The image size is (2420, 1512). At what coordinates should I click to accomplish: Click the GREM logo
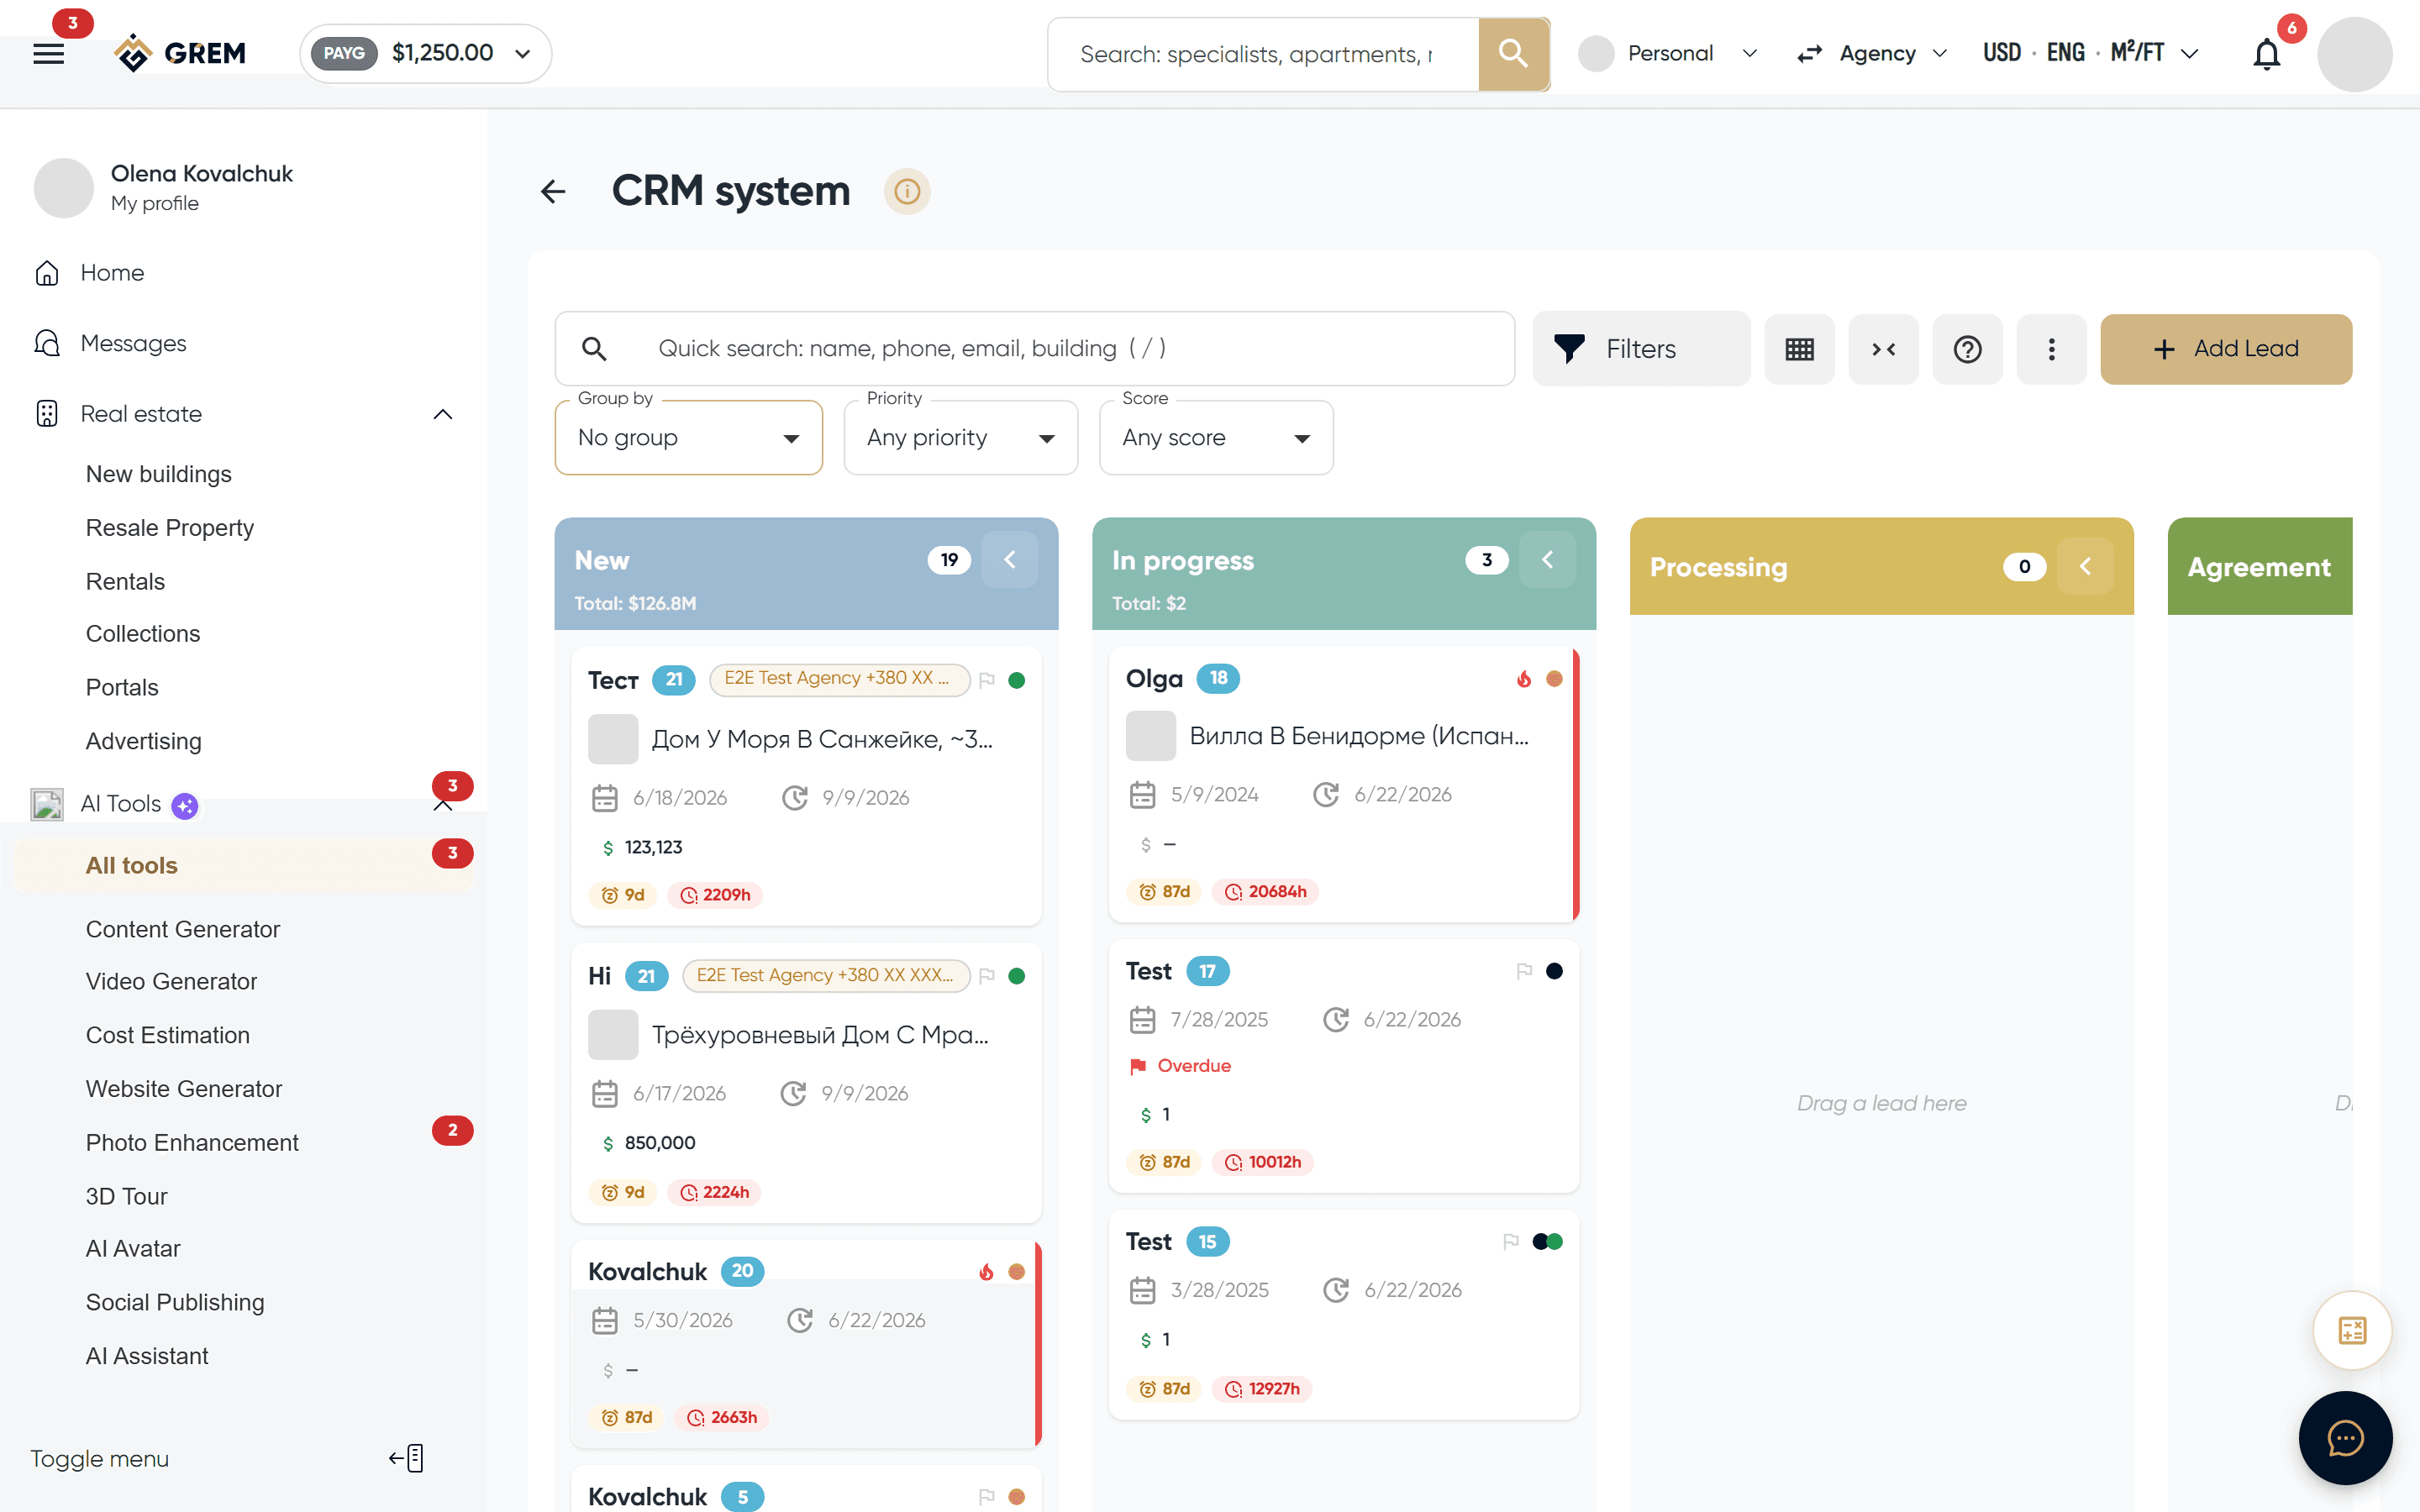(180, 53)
